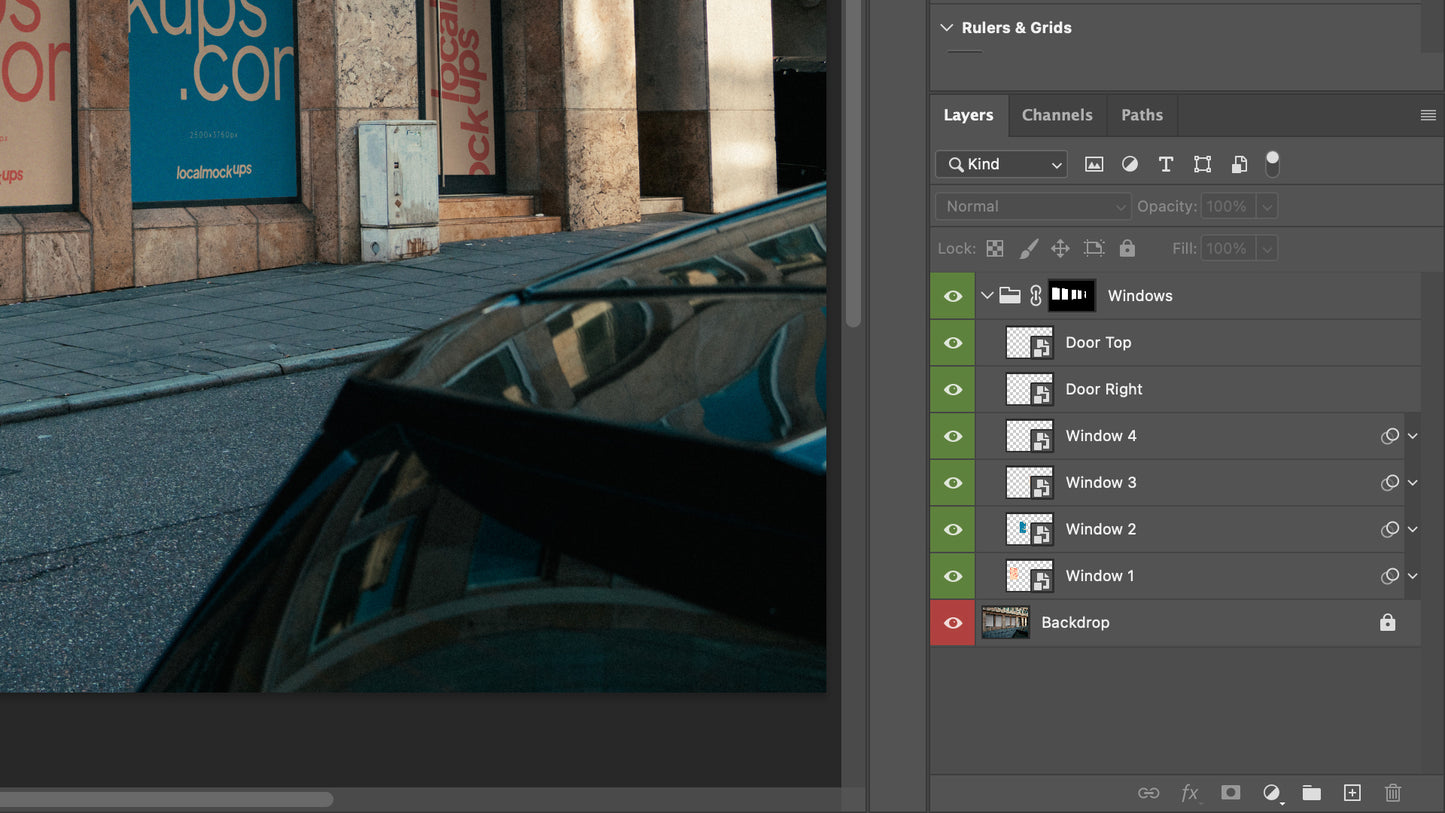The height and width of the screenshot is (813, 1445).
Task: Collapse the Windows layer group
Action: tap(987, 296)
